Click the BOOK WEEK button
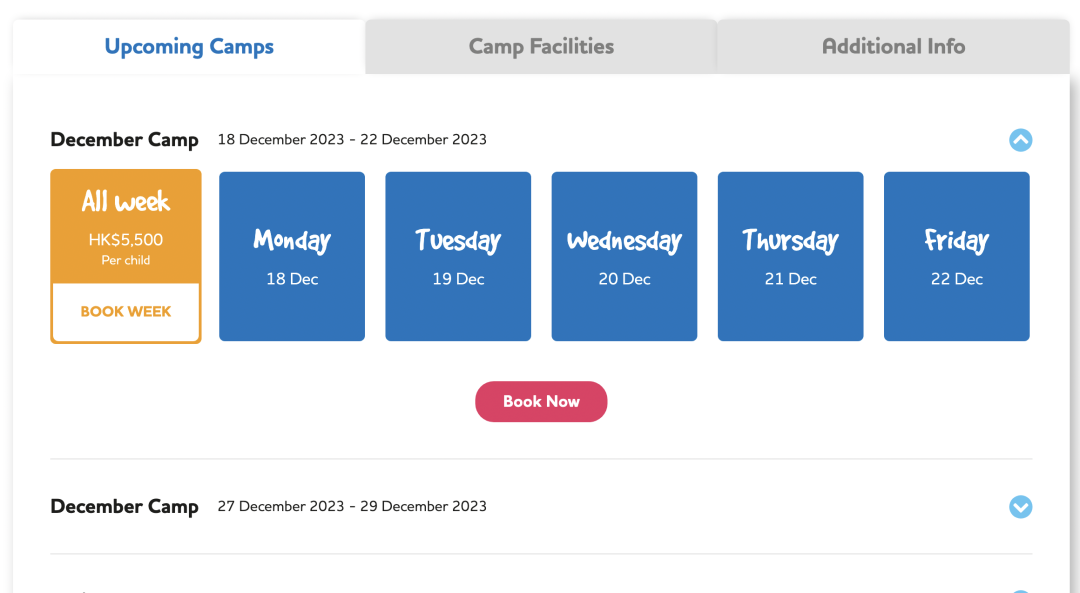This screenshot has width=1080, height=593. (125, 311)
